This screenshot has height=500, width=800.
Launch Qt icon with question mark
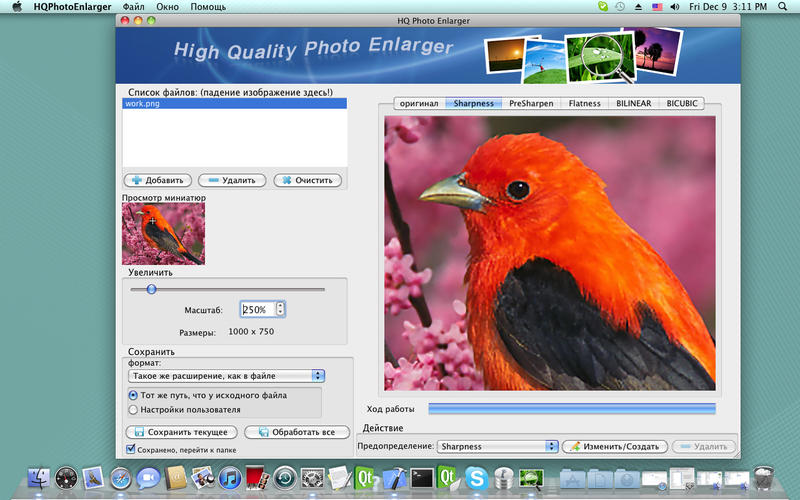tap(366, 478)
